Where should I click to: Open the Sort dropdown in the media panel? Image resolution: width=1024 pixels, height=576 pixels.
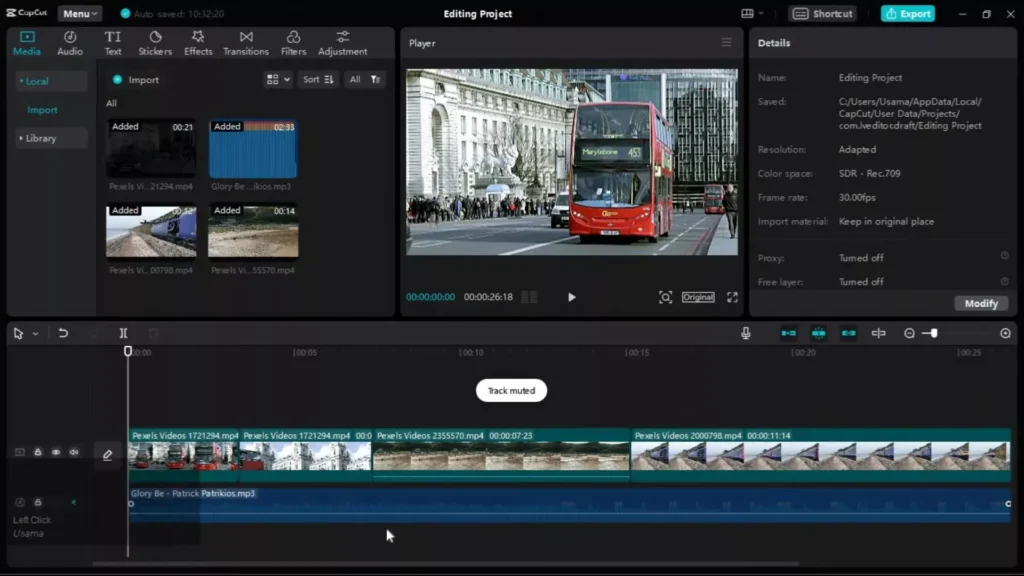[317, 79]
